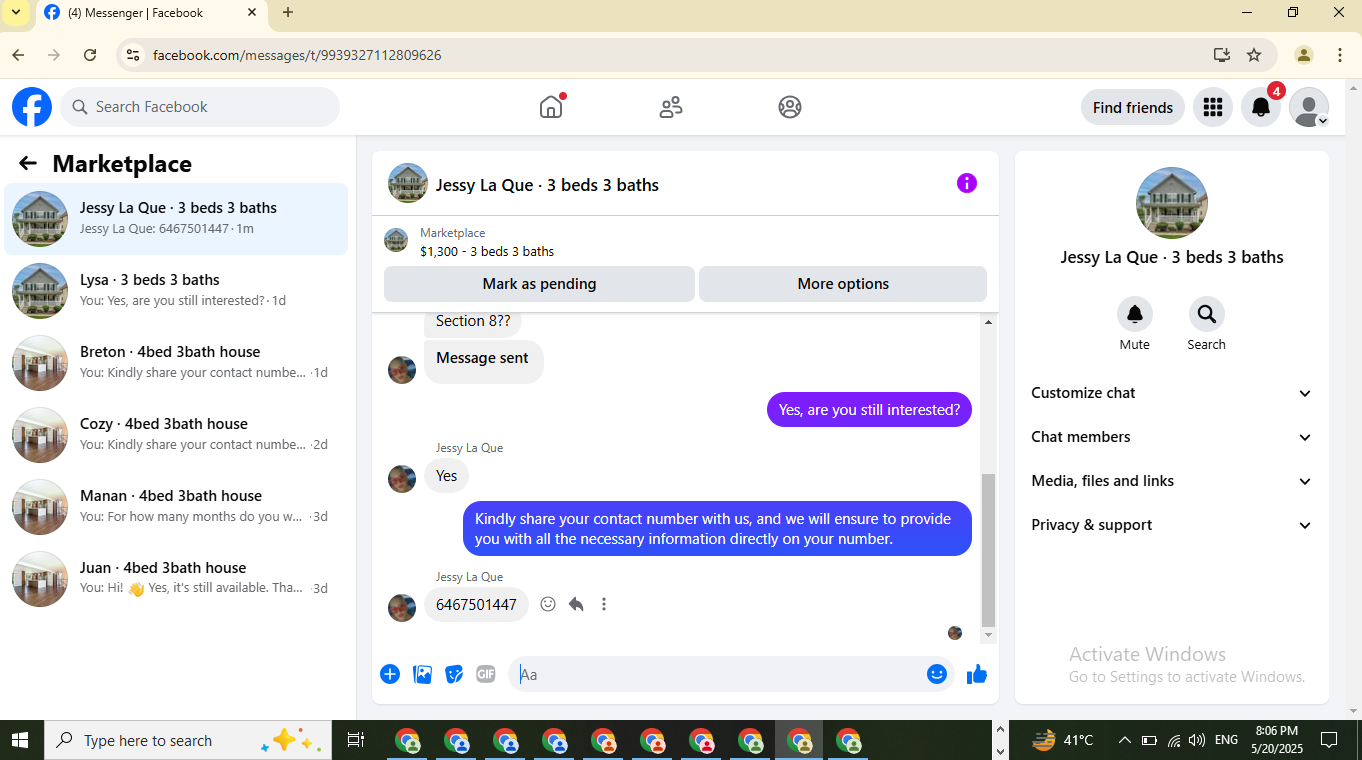Image resolution: width=1362 pixels, height=760 pixels.
Task: Reply to the 6467501447 message
Action: coord(576,604)
